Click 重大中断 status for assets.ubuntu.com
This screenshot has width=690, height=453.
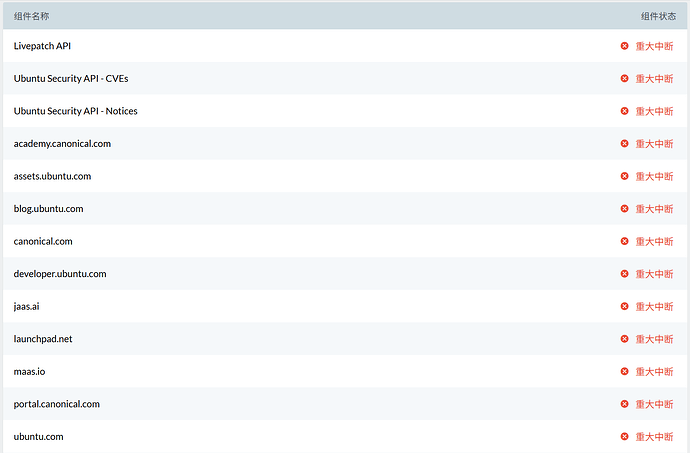654,176
